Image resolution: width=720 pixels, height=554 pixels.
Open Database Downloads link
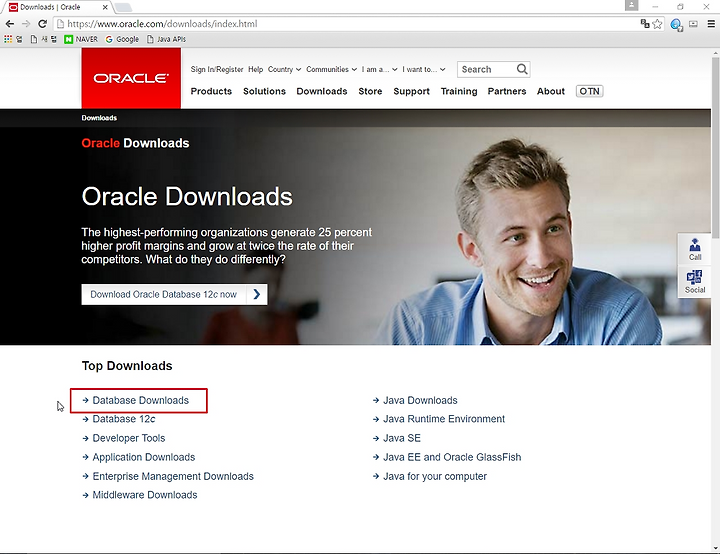point(141,401)
